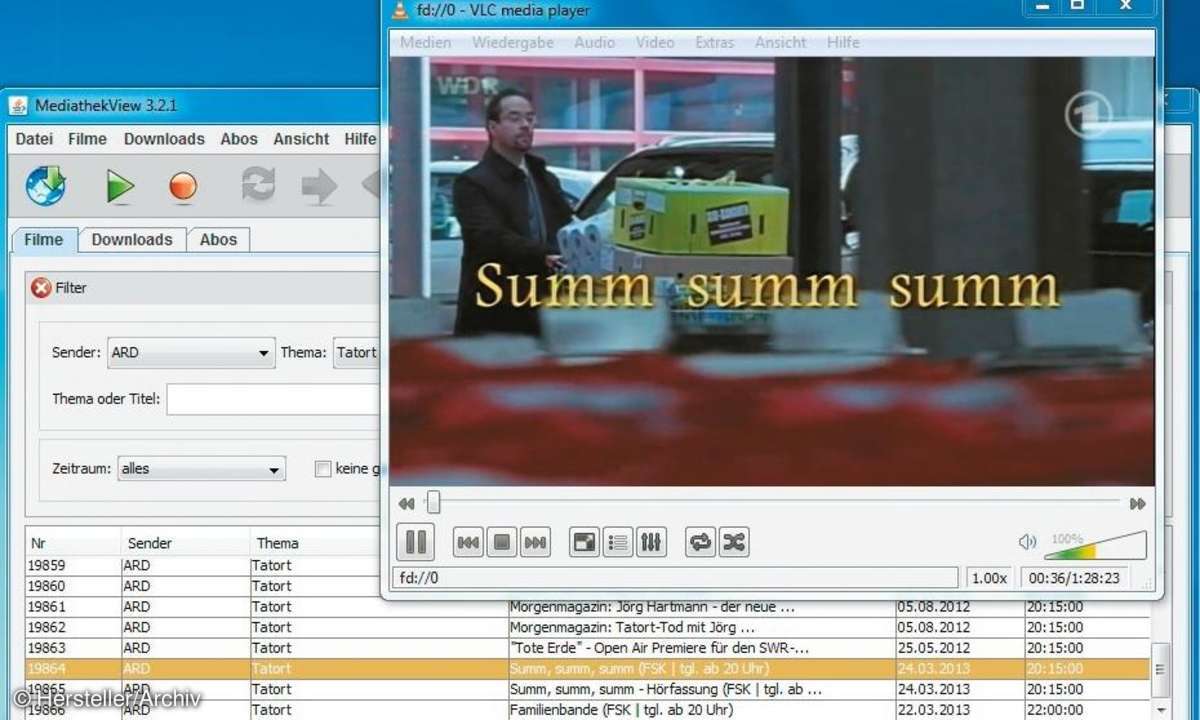The height and width of the screenshot is (720, 1200).
Task: Click slower rewind arrows left of seek bar
Action: (406, 504)
